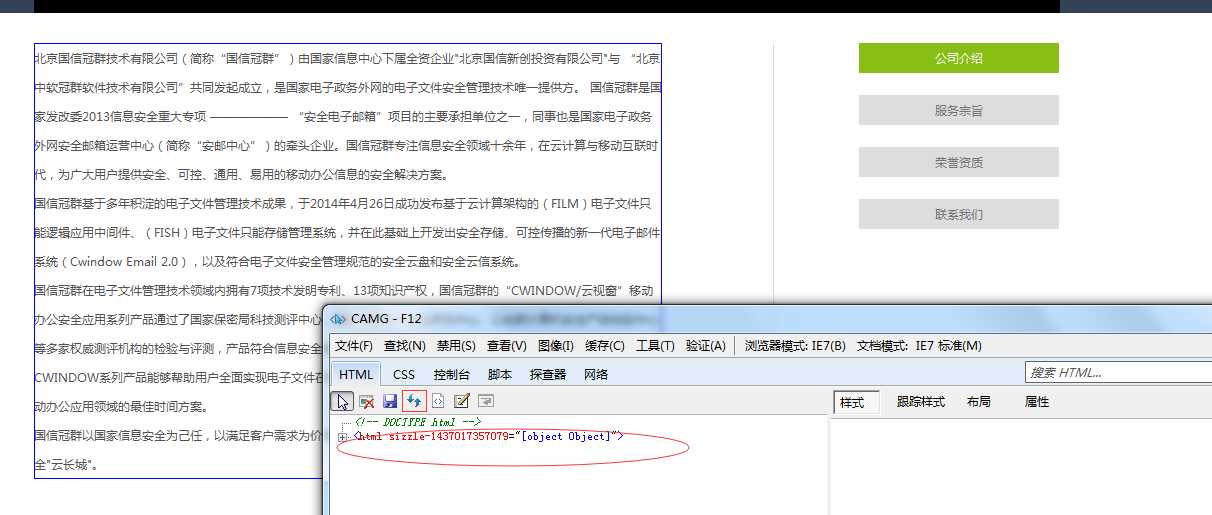
Task: Open the 图像(I) menu
Action: click(x=555, y=346)
